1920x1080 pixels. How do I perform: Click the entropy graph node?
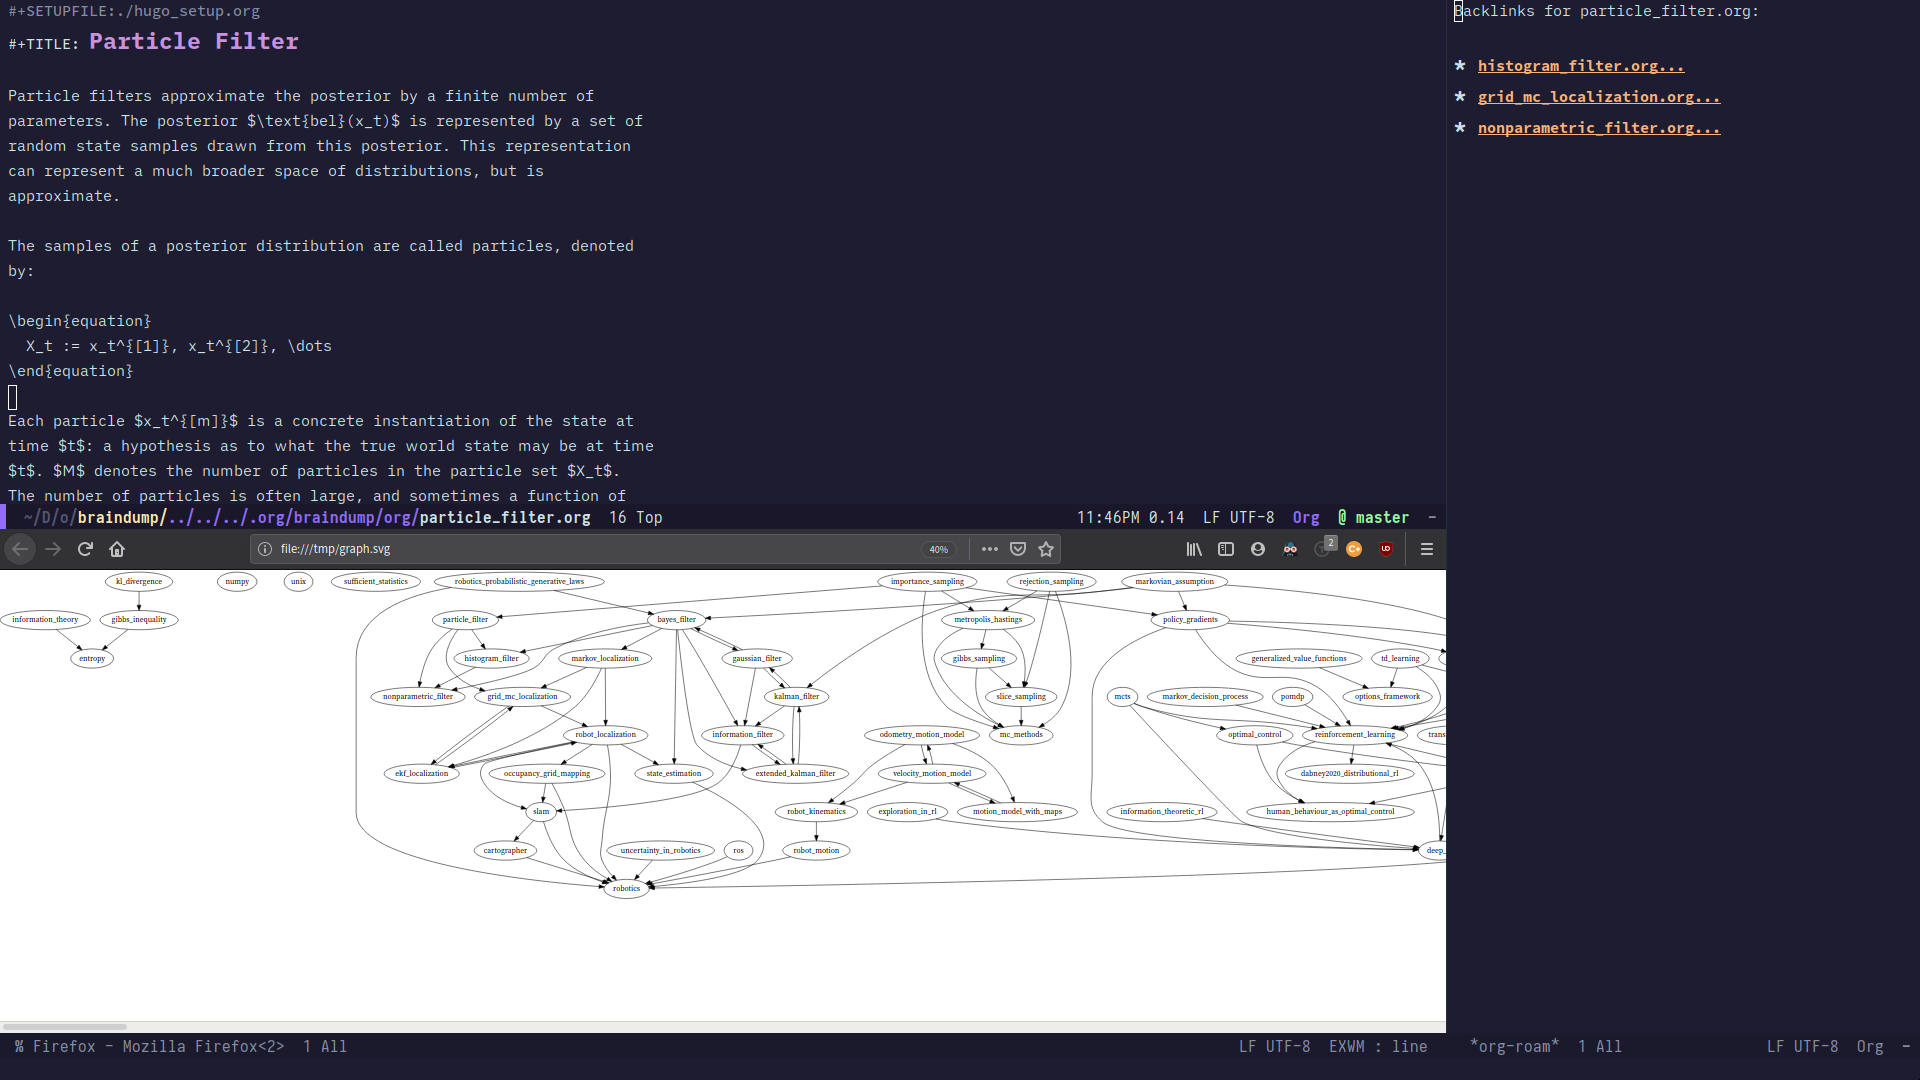pyautogui.click(x=92, y=659)
